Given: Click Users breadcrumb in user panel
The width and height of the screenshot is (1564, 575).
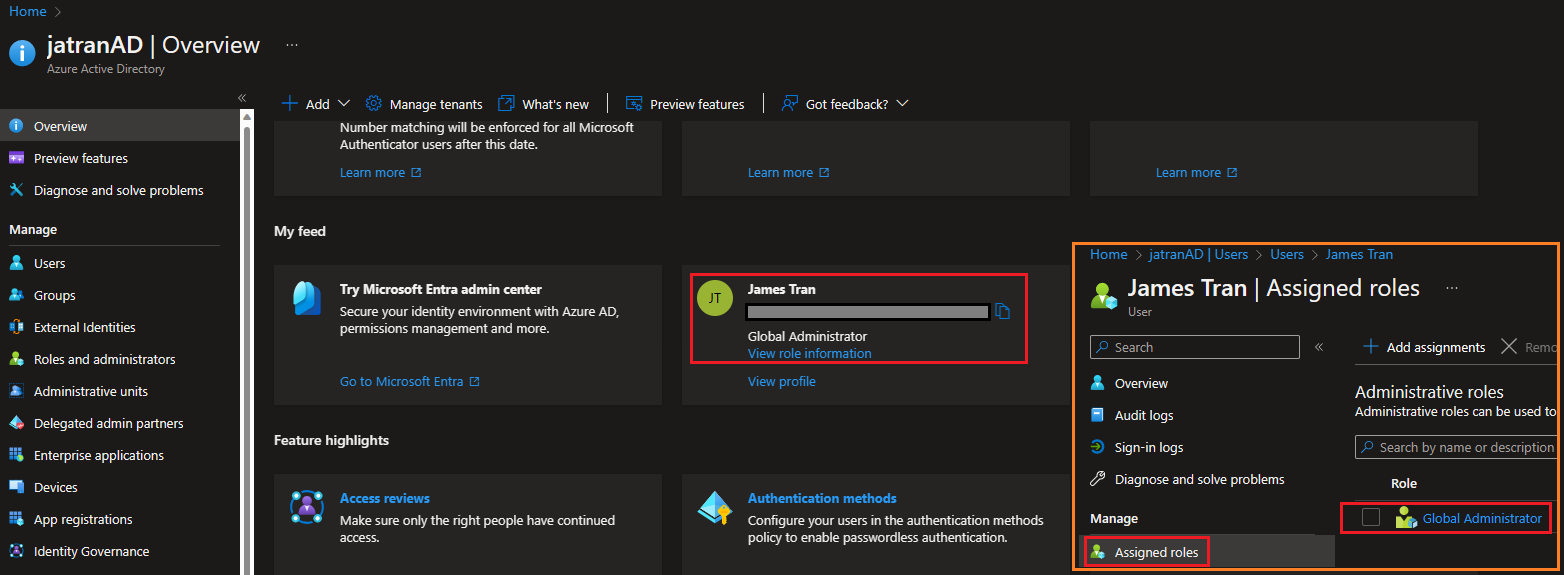Looking at the screenshot, I should pyautogui.click(x=1286, y=254).
